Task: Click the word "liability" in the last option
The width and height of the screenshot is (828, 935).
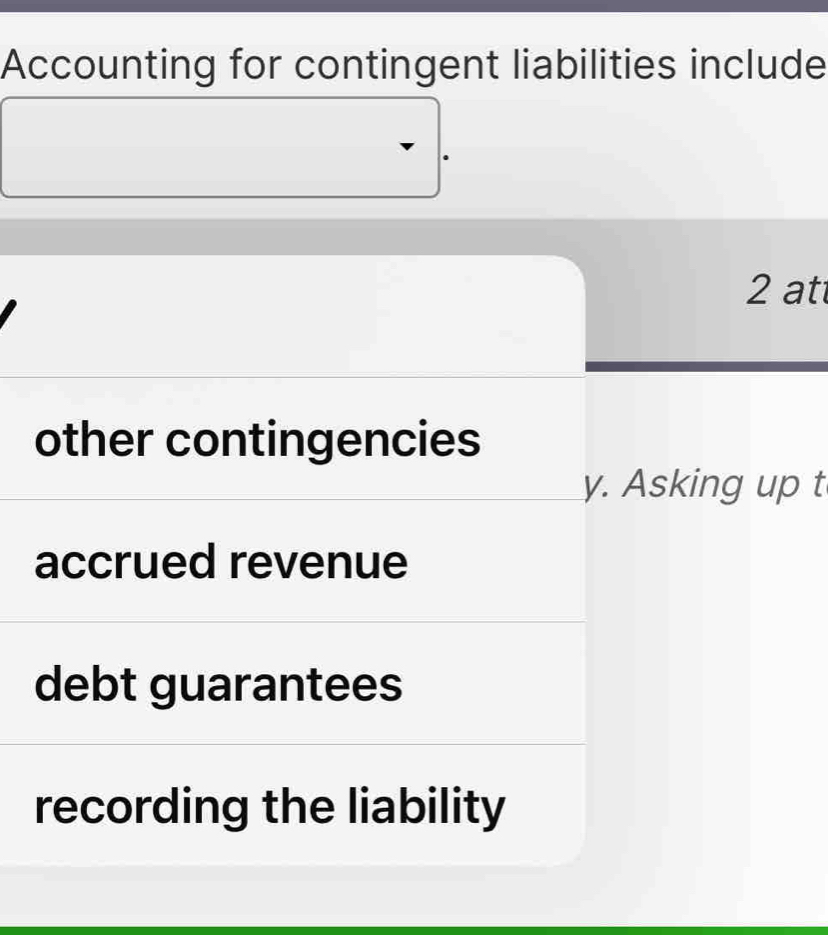Action: [x=427, y=806]
